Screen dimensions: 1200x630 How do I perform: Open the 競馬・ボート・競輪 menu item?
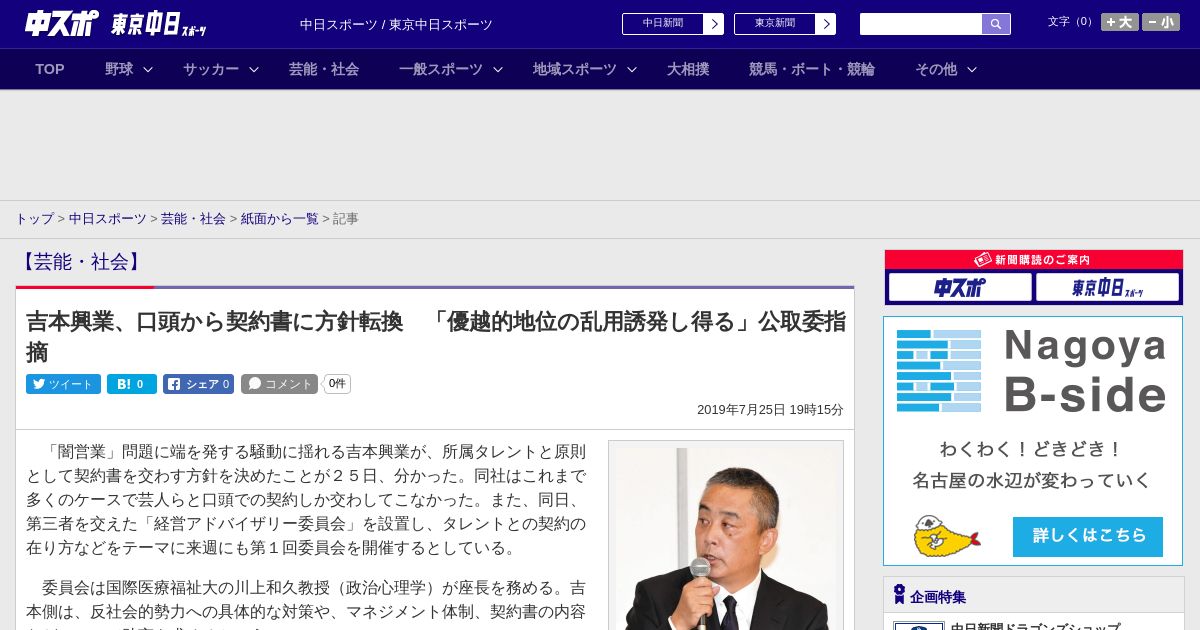(x=812, y=69)
